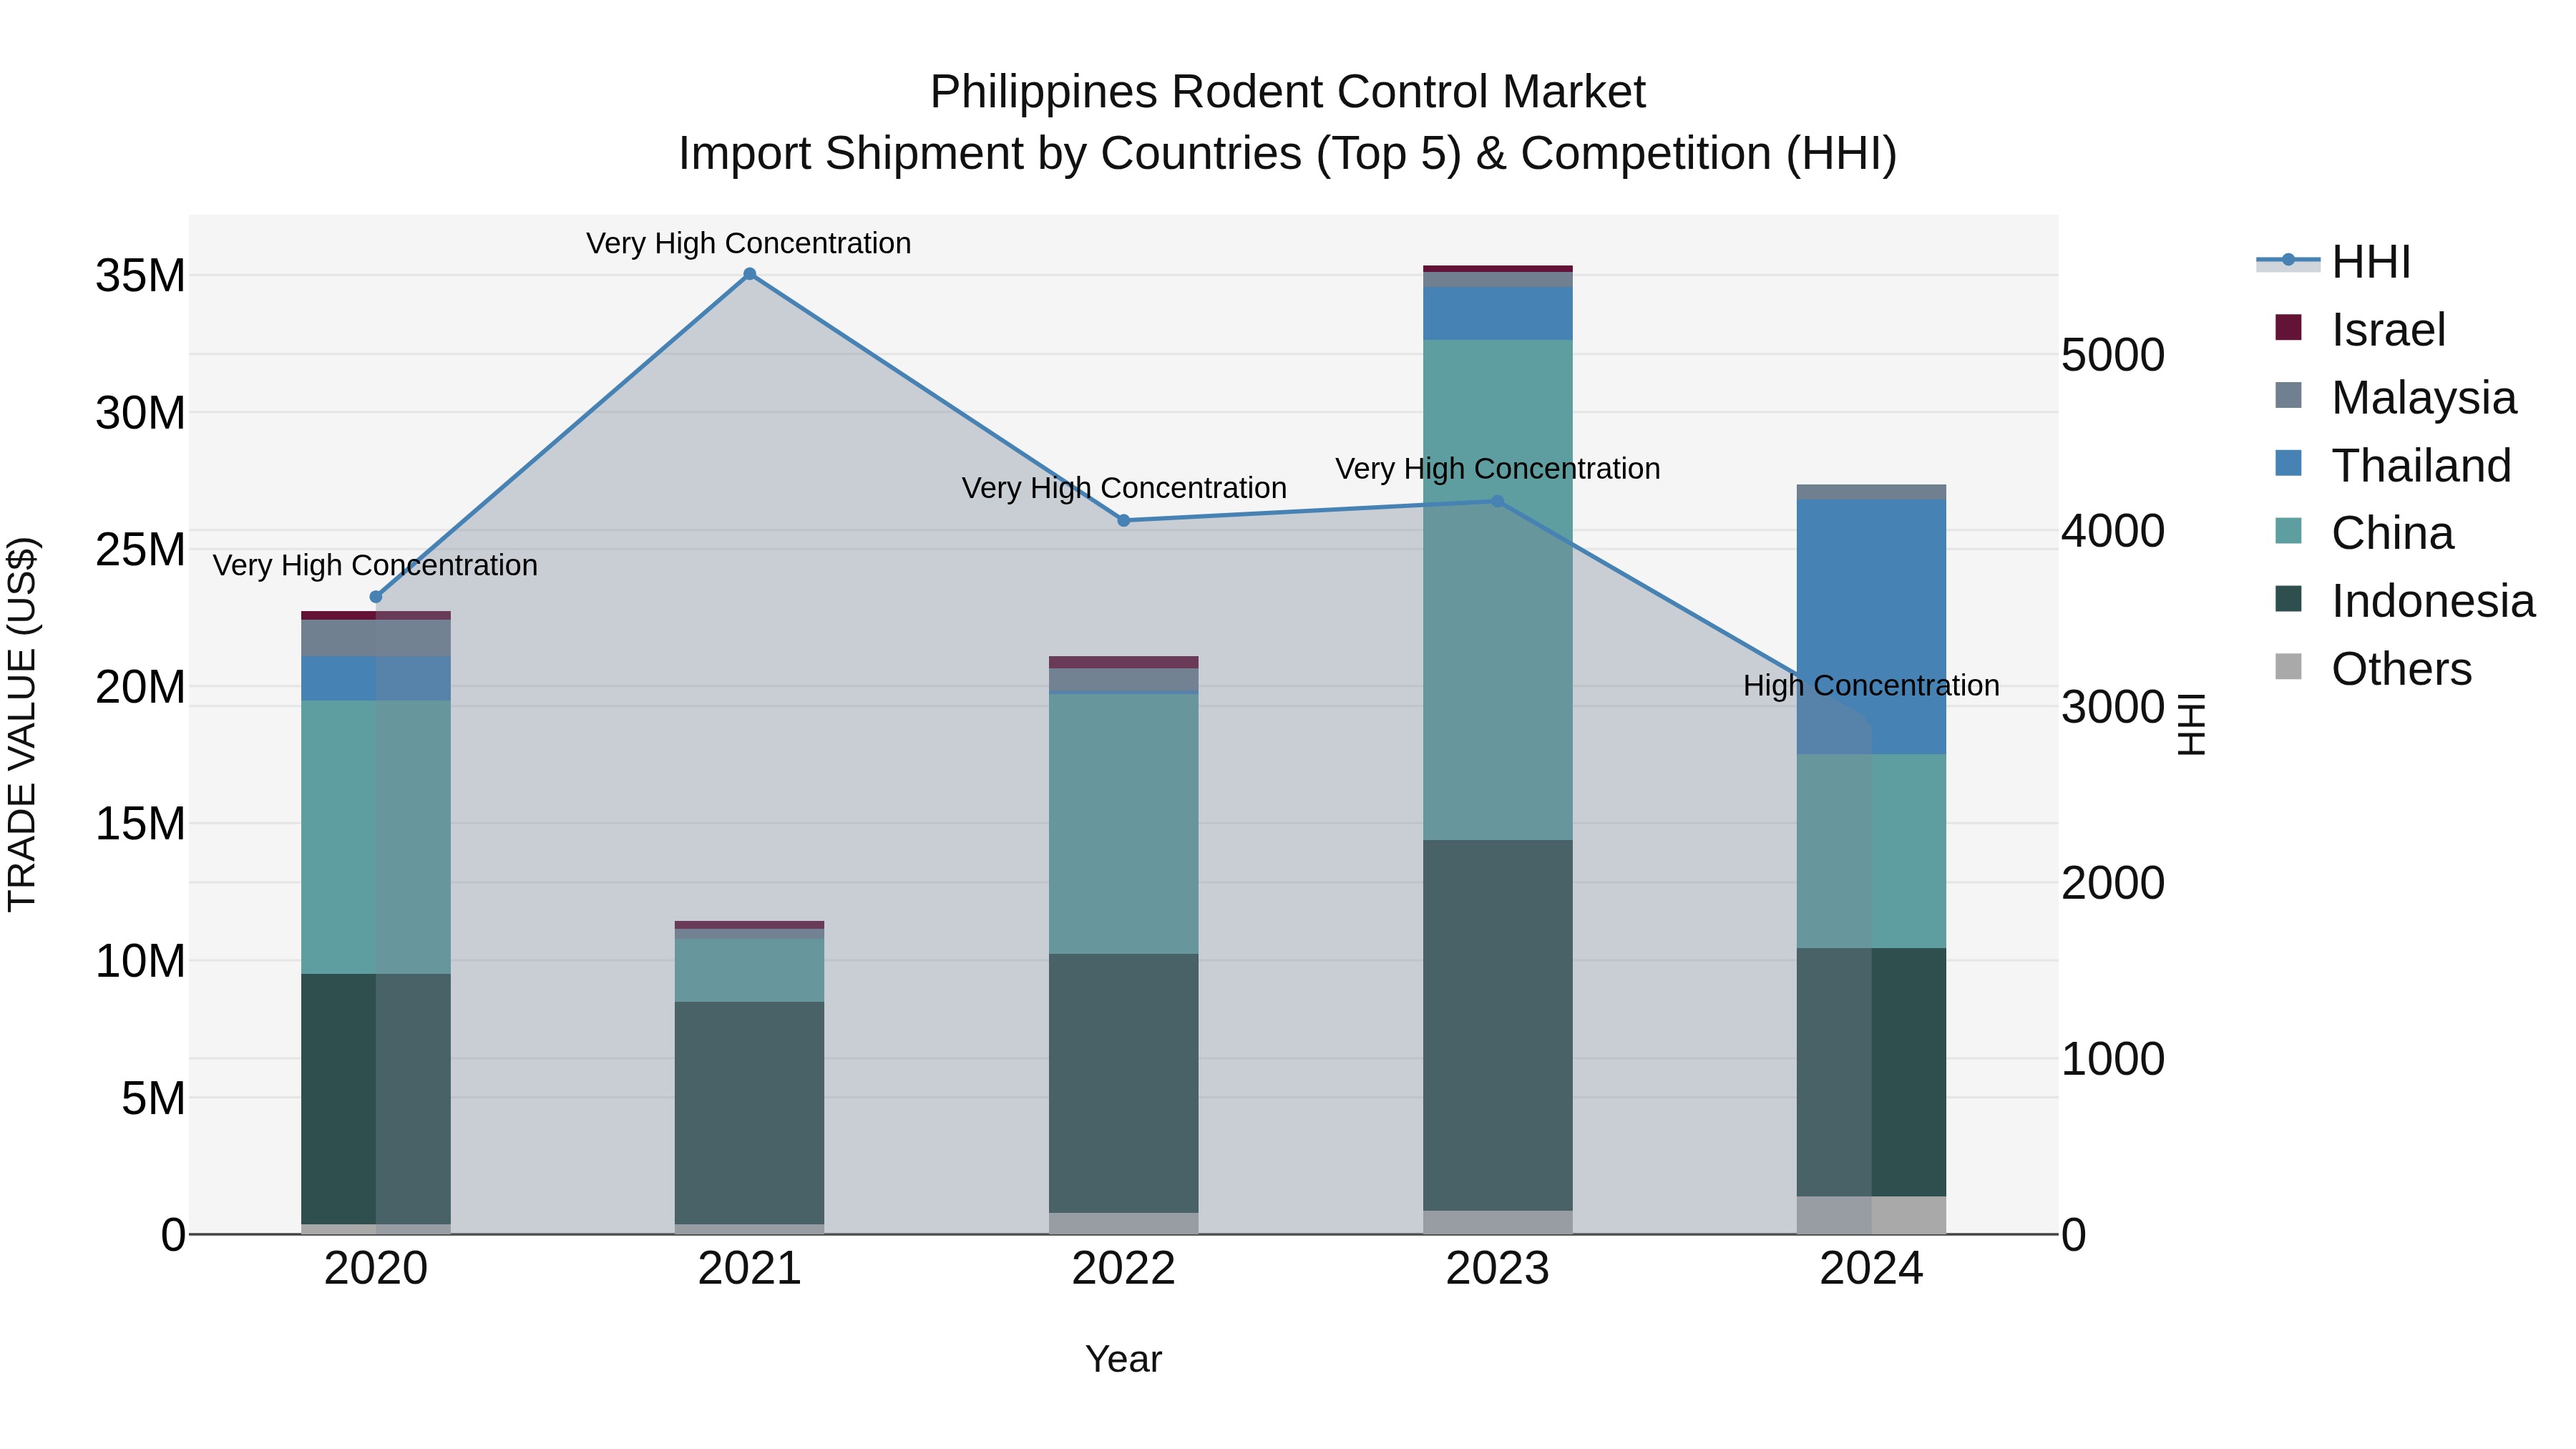
Task: Click the Malaysia legend color swatch
Action: 2288,396
